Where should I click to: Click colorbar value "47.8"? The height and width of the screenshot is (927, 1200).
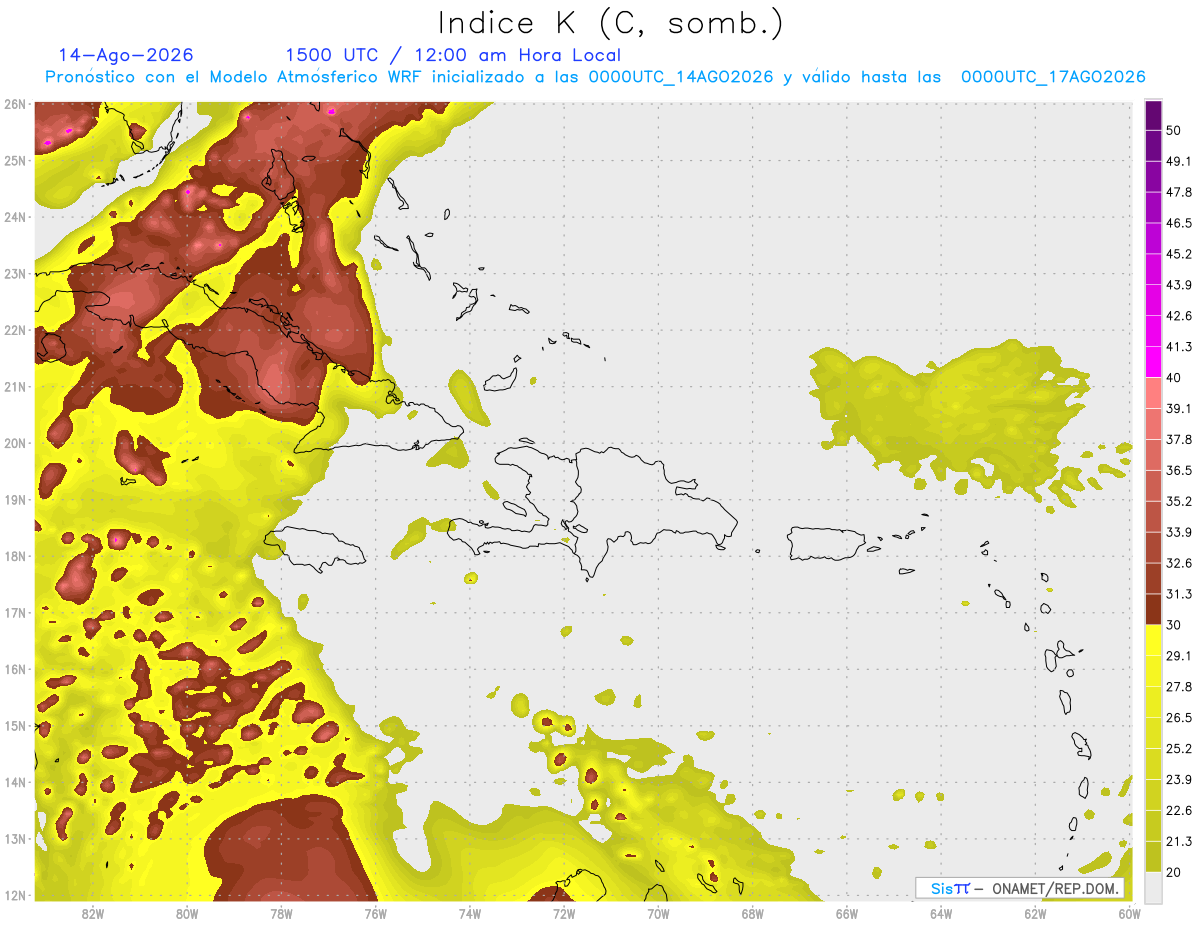coord(1178,192)
